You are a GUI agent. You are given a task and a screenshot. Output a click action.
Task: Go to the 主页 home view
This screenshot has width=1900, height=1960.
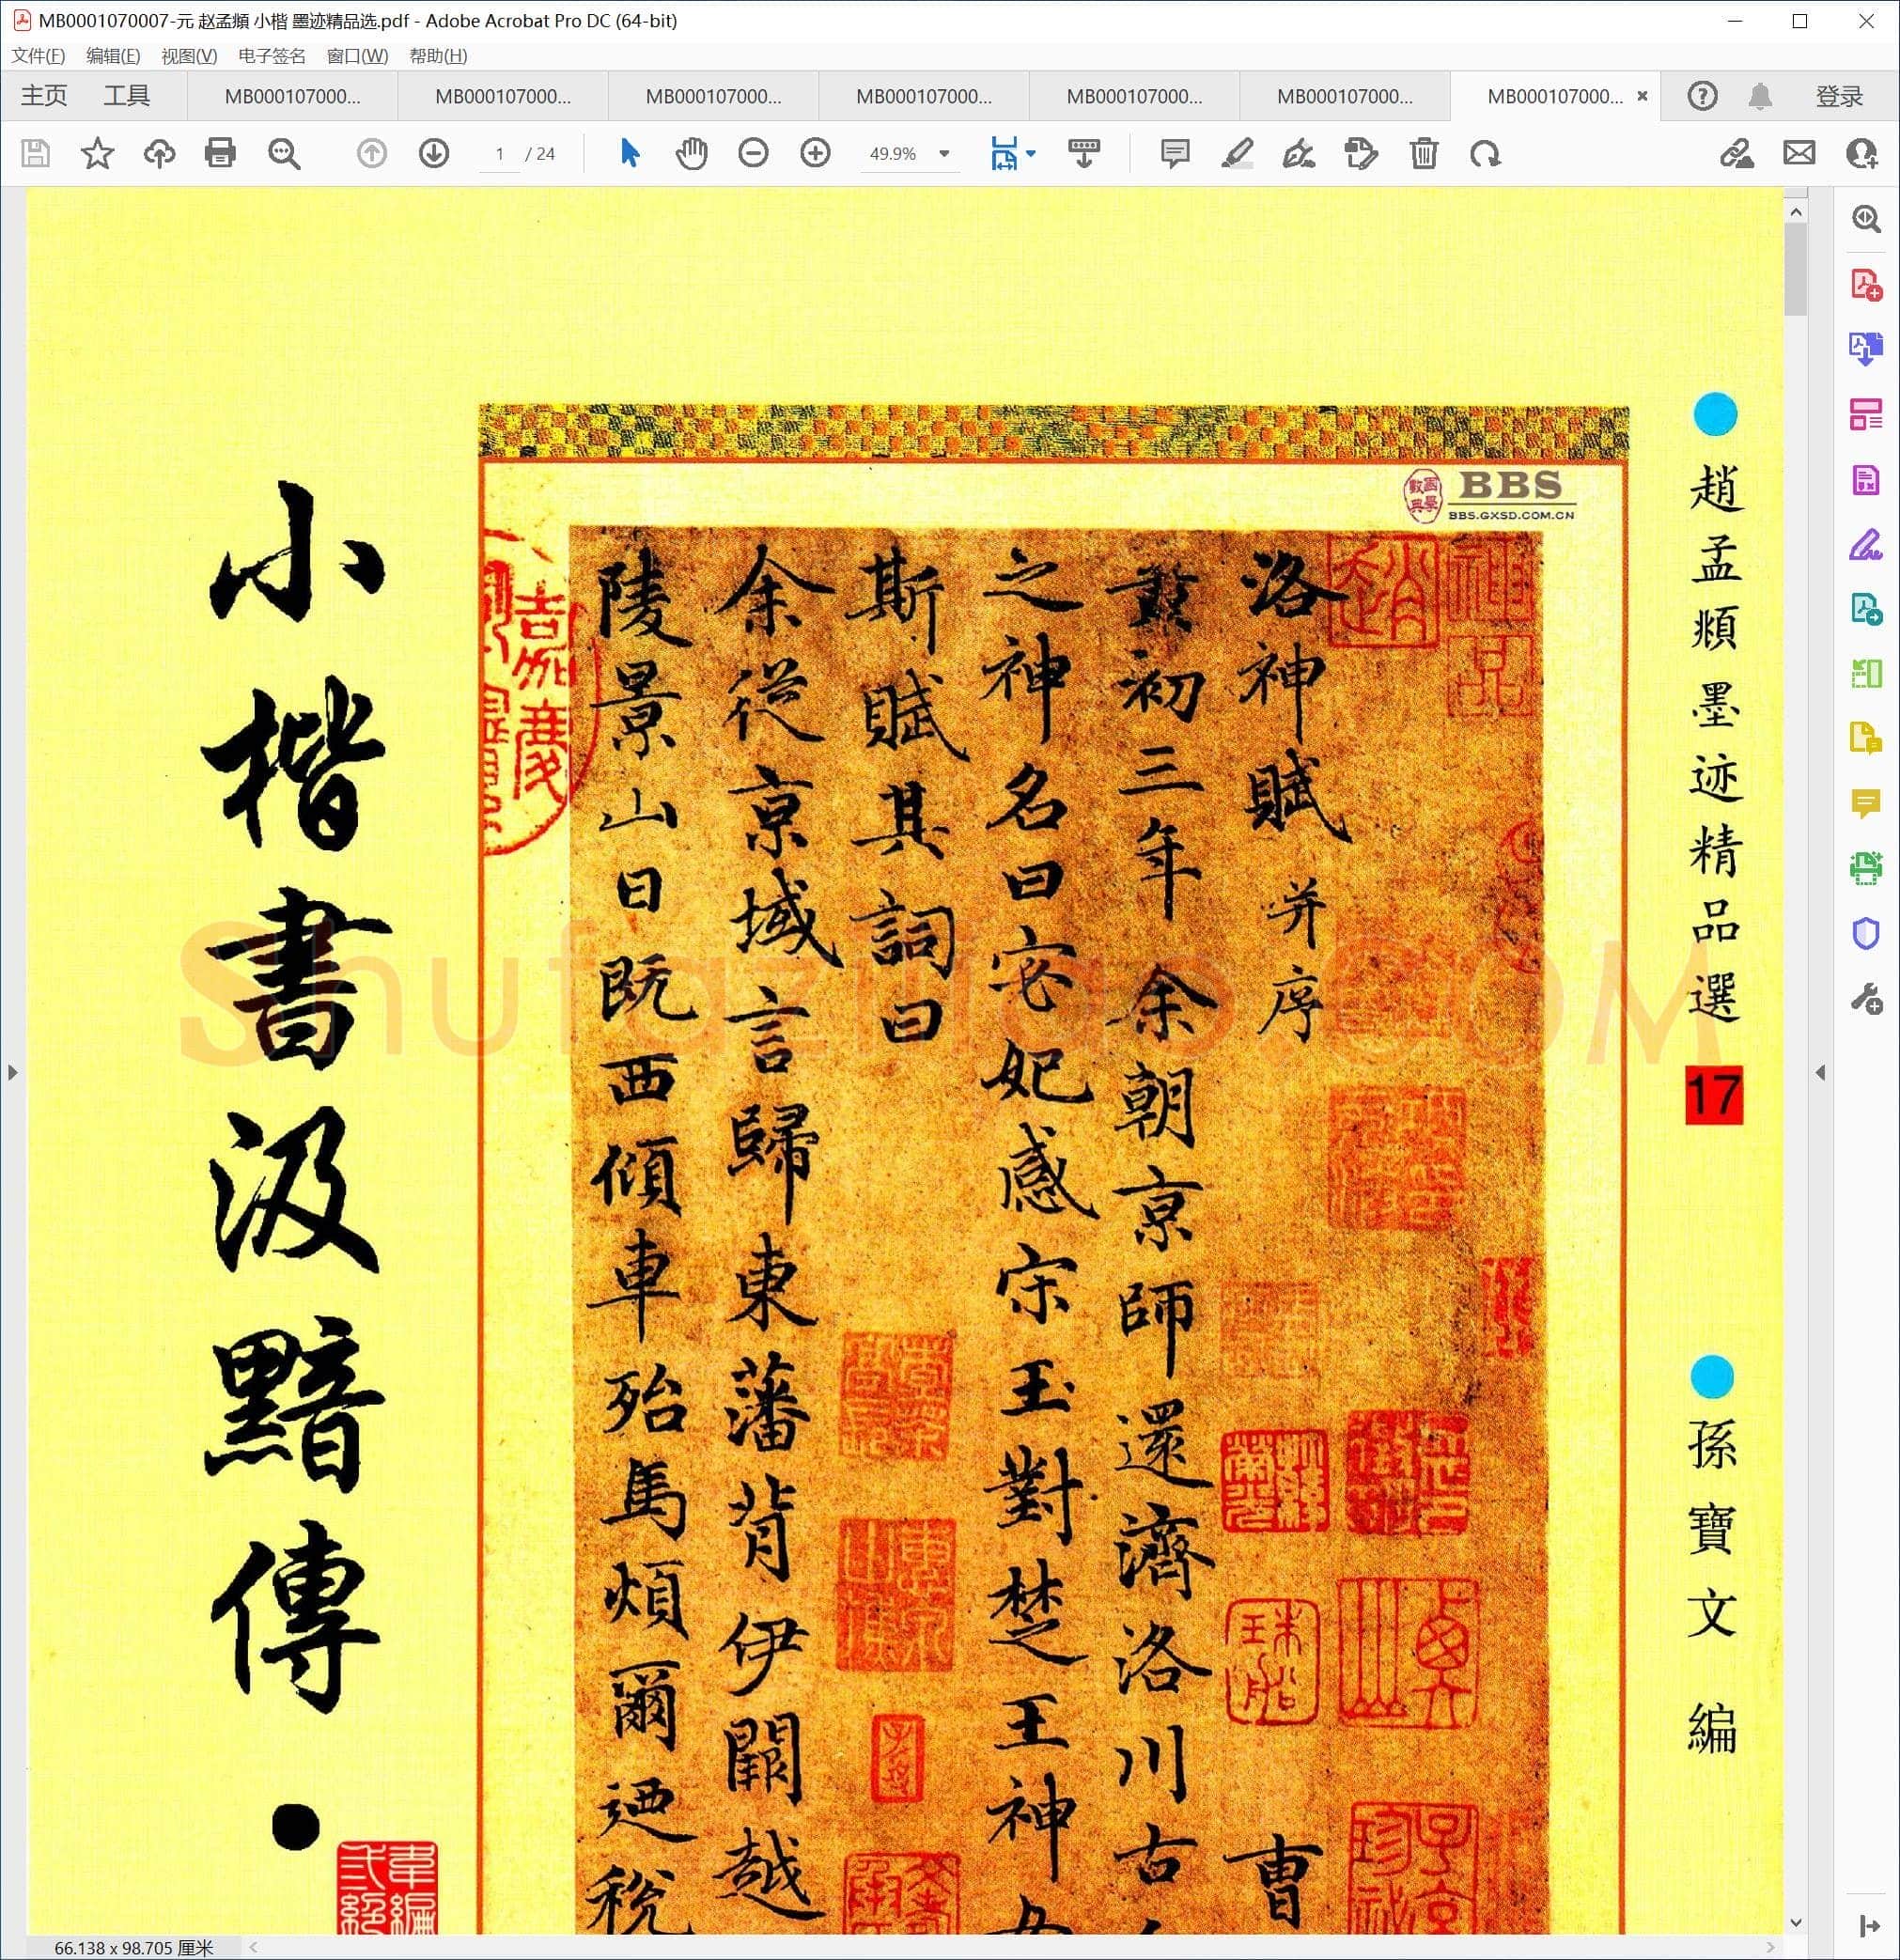click(x=44, y=96)
